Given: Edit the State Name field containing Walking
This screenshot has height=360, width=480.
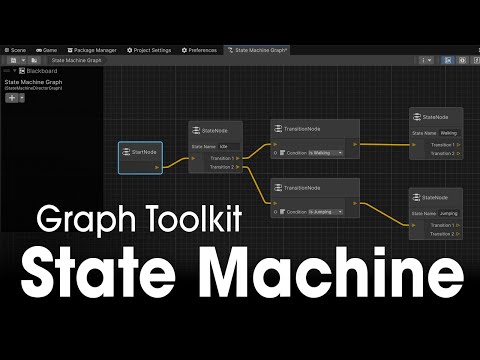Looking at the screenshot, I should (x=449, y=133).
